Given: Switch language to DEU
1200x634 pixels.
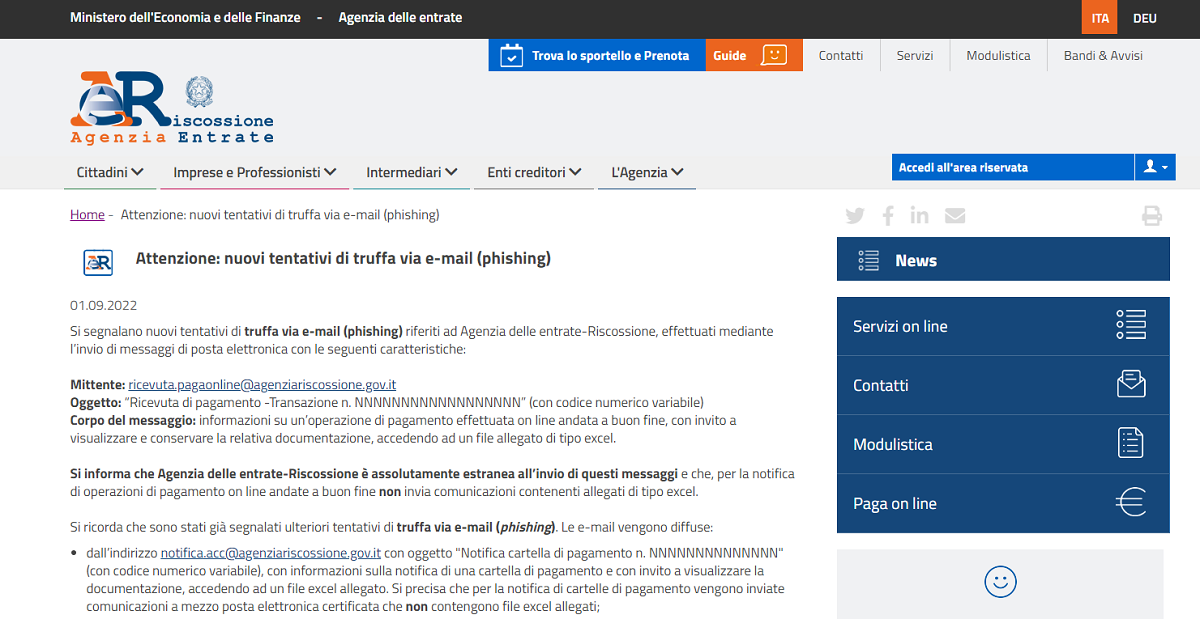Looking at the screenshot, I should tap(1145, 18).
